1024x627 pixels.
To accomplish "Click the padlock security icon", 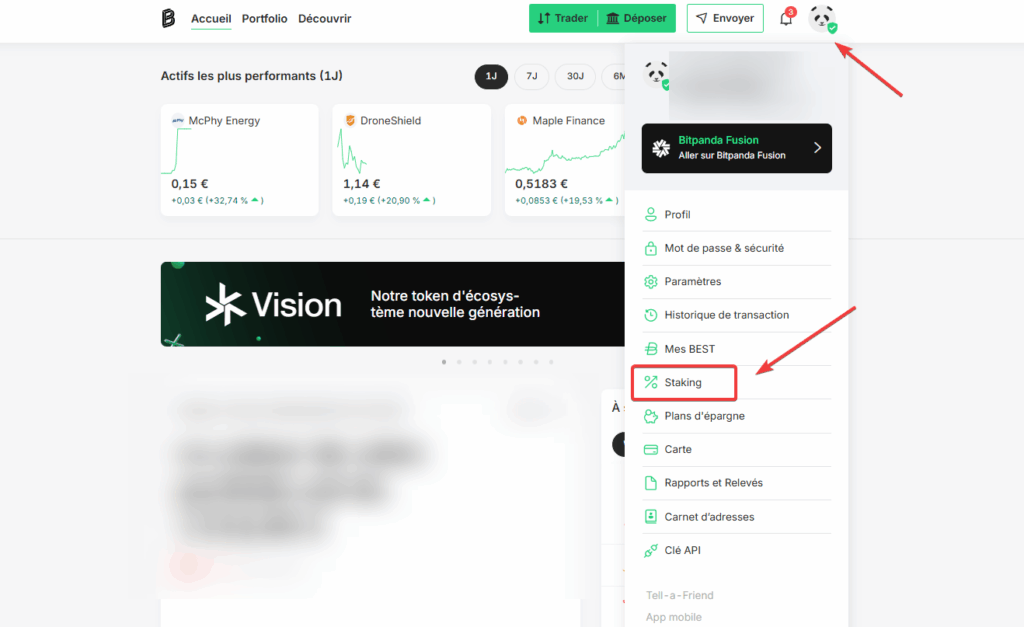I will [650, 248].
